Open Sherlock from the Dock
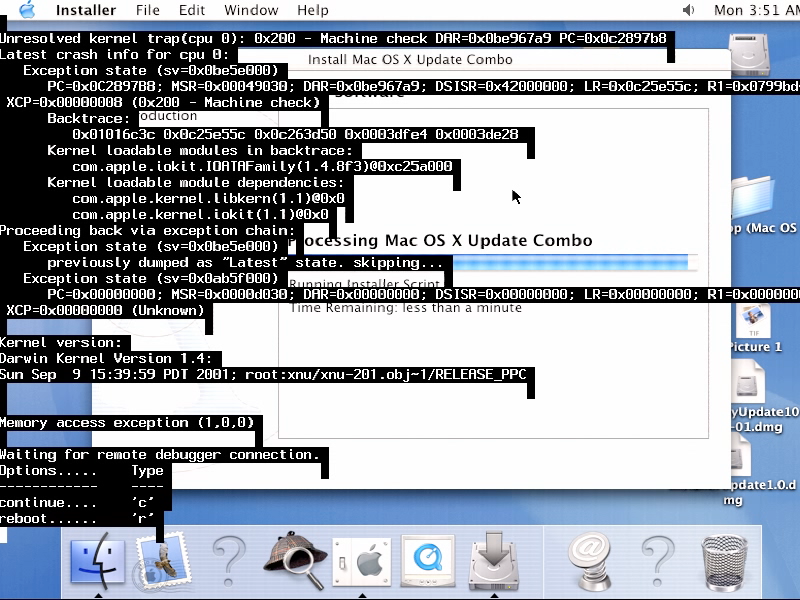 [x=295, y=560]
